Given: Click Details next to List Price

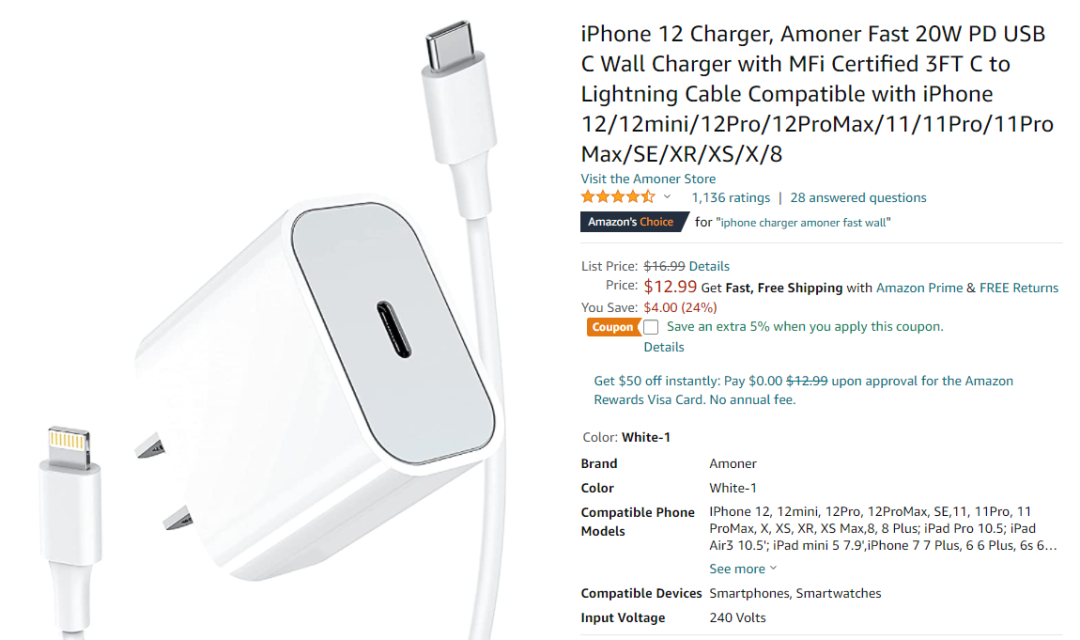Looking at the screenshot, I should pyautogui.click(x=709, y=266).
